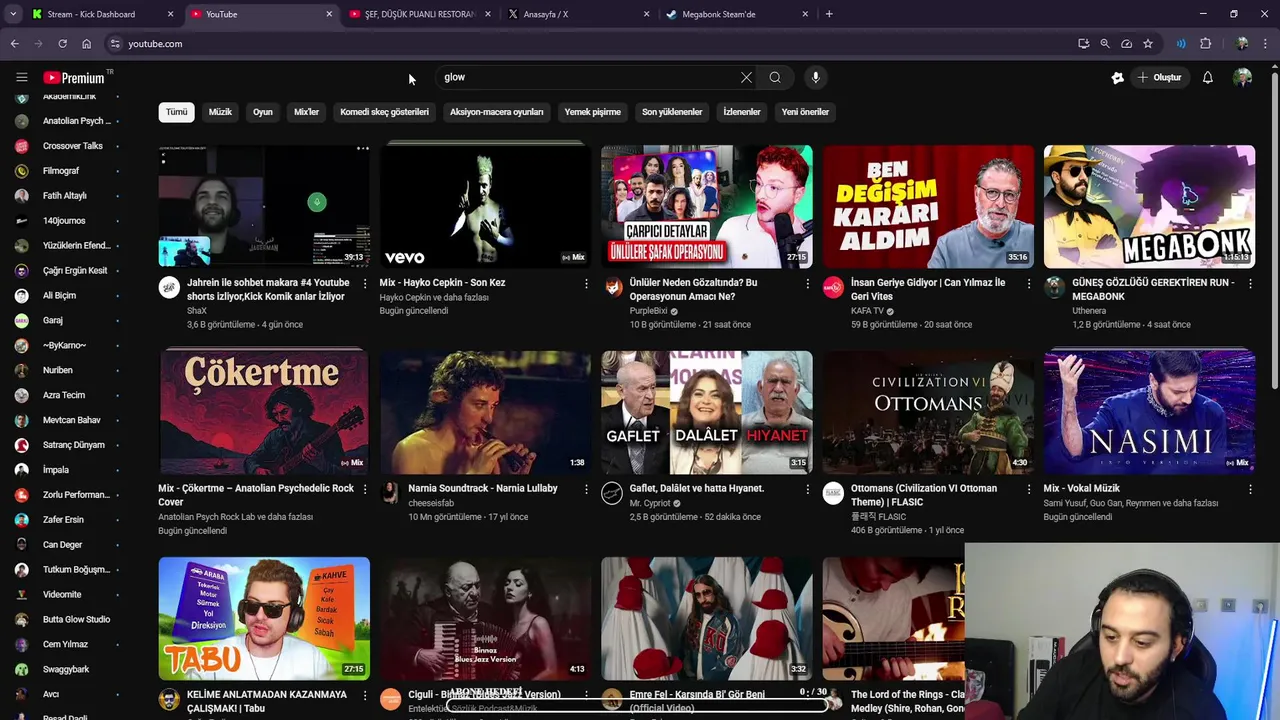
Task: Open Mr. Cypriot channel link
Action: [650, 503]
